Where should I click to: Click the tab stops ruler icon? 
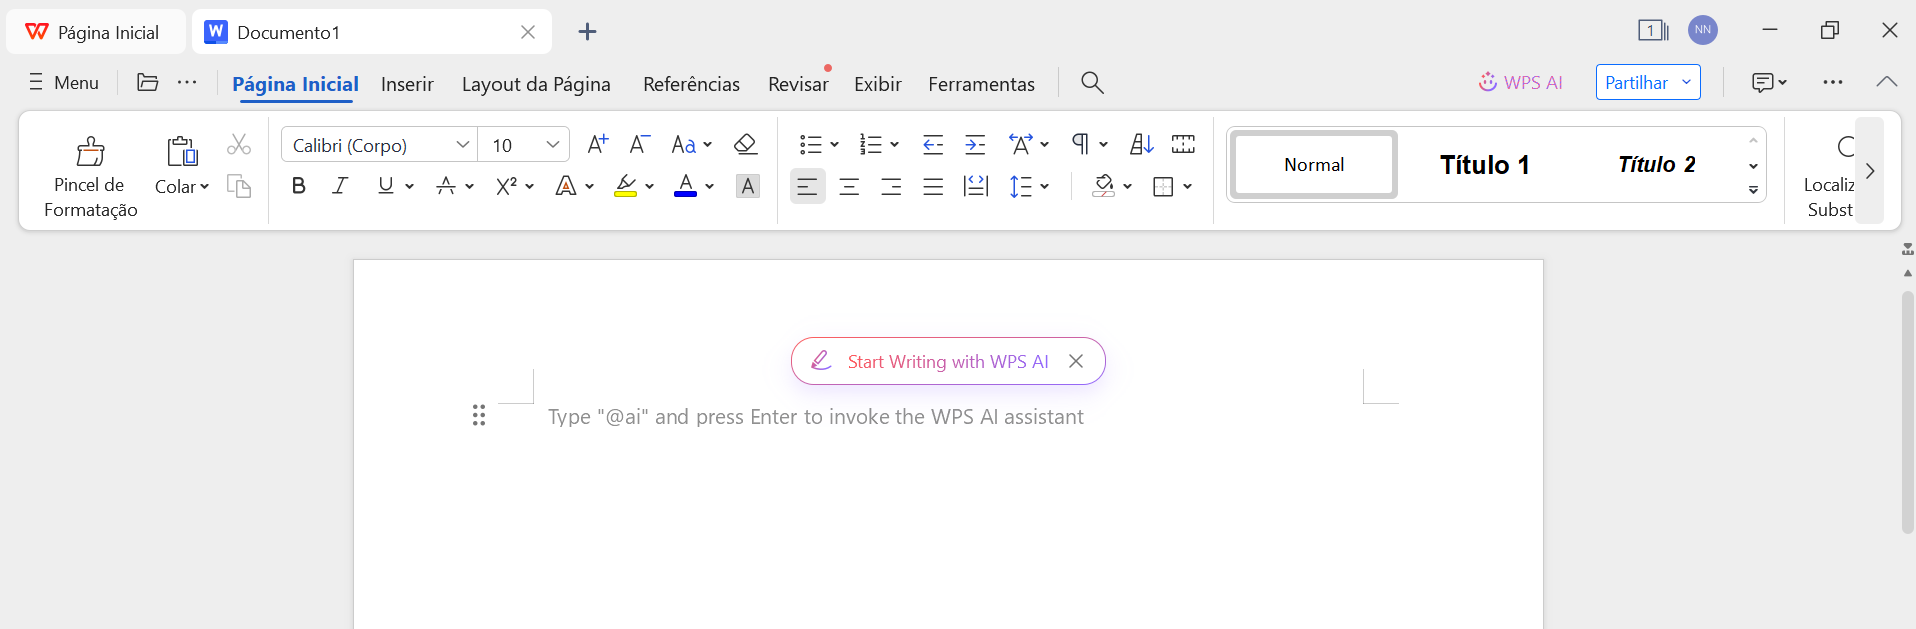1183,145
